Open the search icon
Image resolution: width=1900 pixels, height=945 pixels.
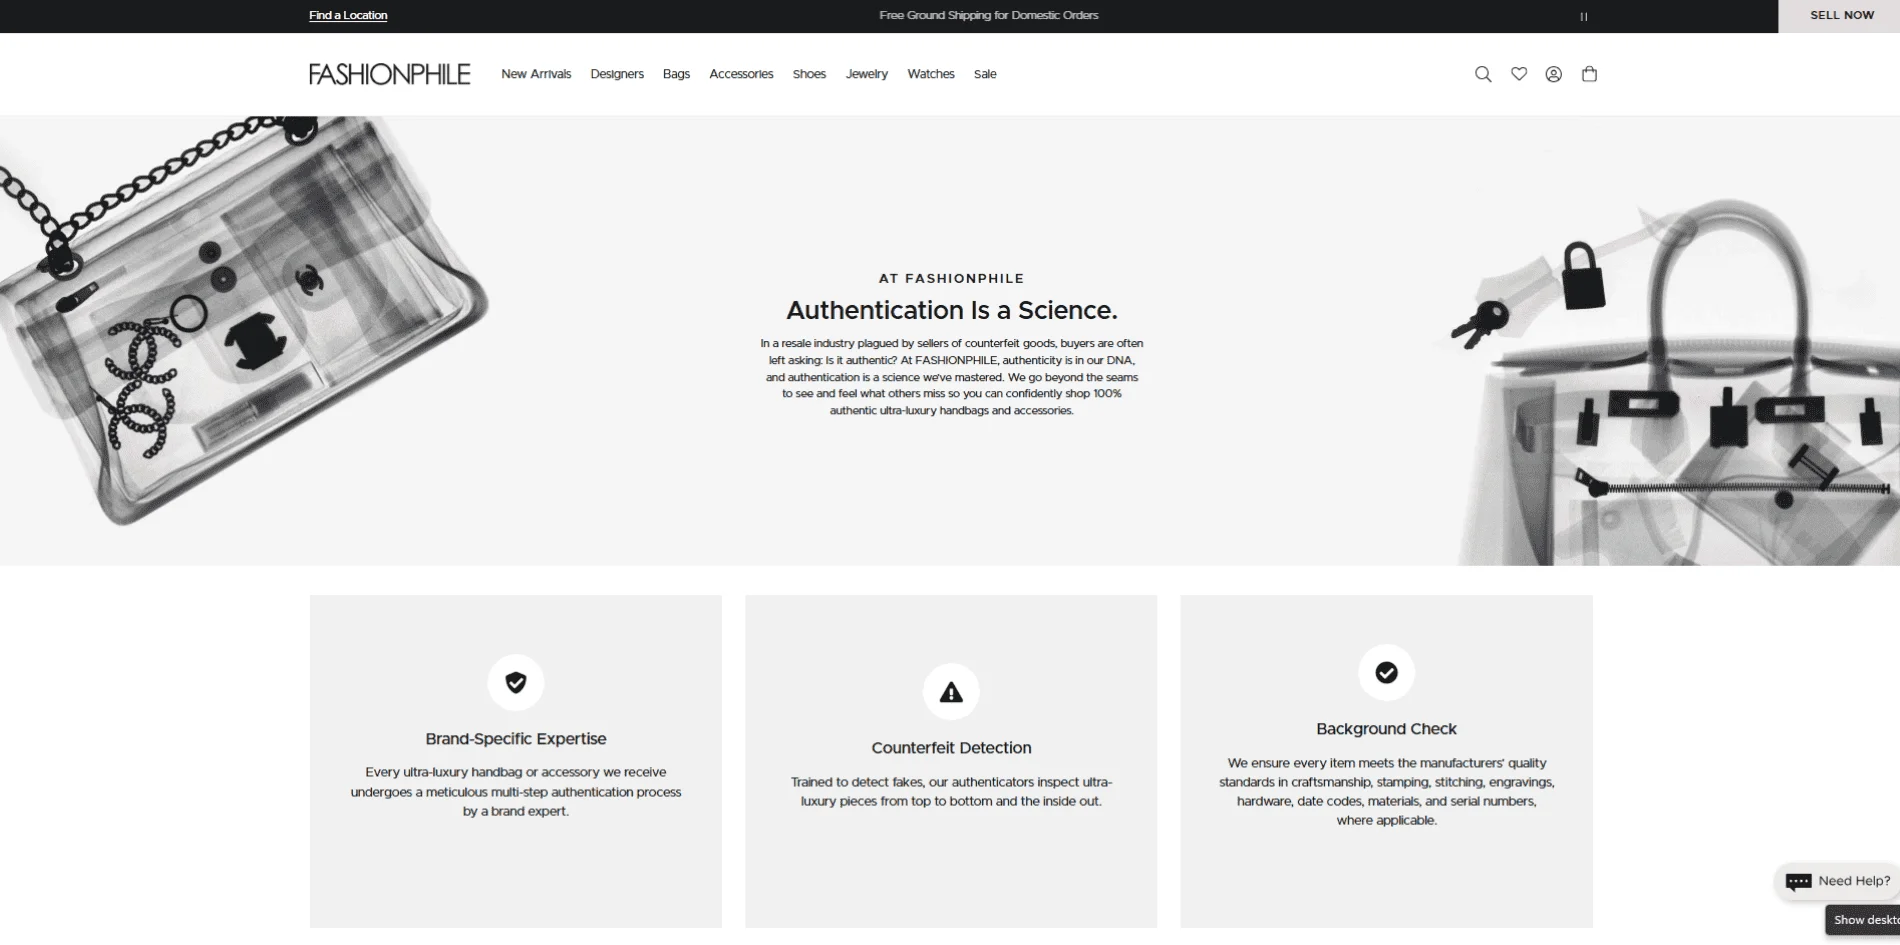(x=1483, y=73)
